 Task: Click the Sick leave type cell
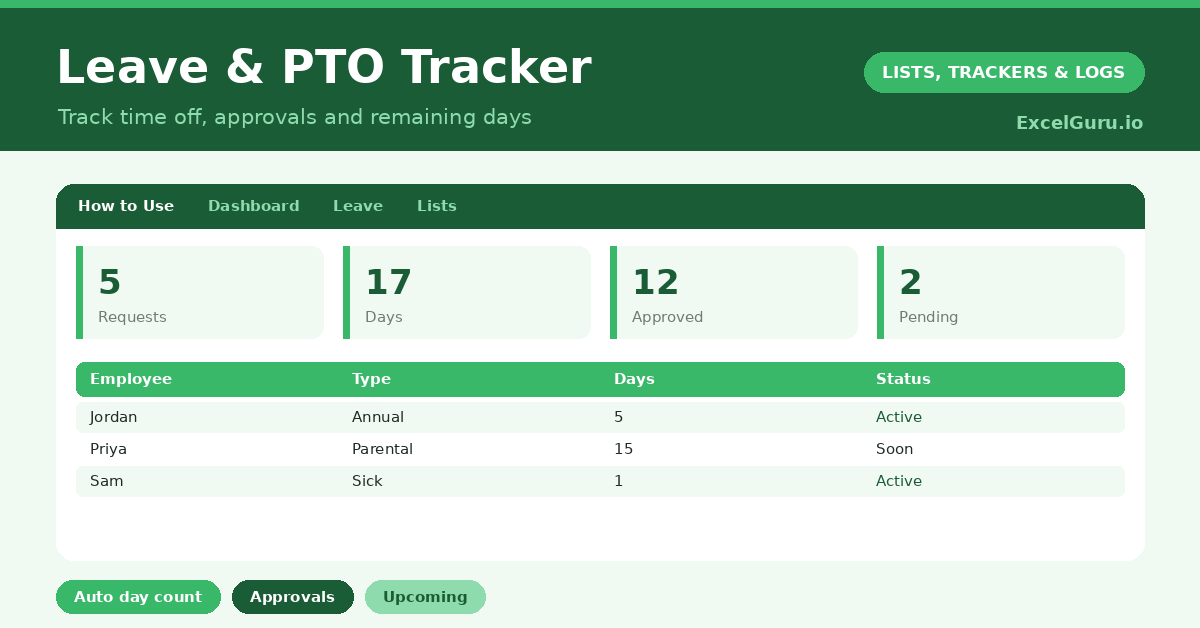367,481
